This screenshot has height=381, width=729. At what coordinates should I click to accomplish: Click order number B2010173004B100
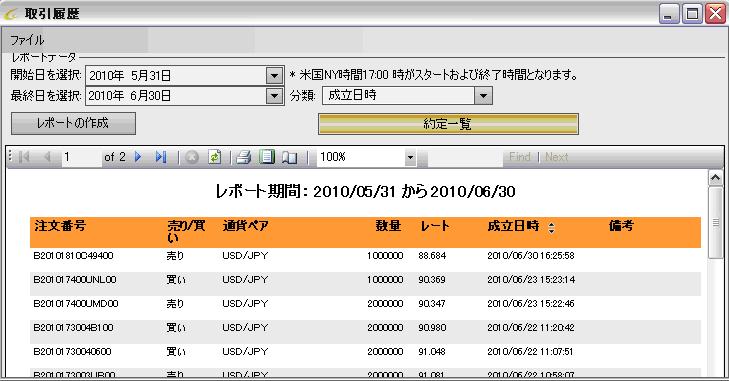click(73, 328)
